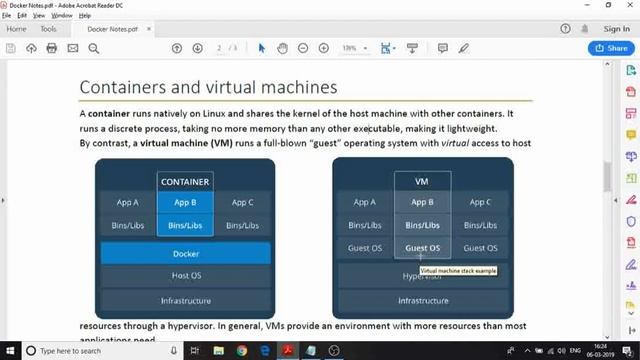640x360 pixels.
Task: Click the page number input field
Action: tap(219, 49)
